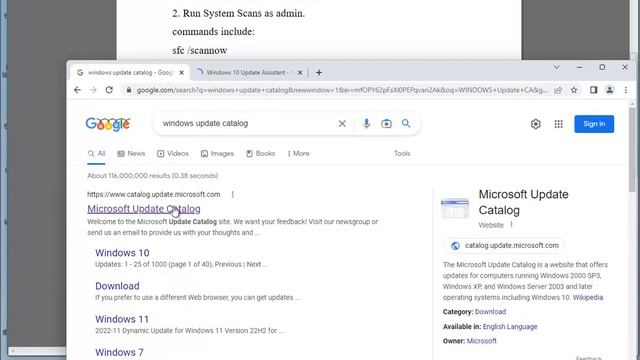Switch to Images results

point(217,154)
